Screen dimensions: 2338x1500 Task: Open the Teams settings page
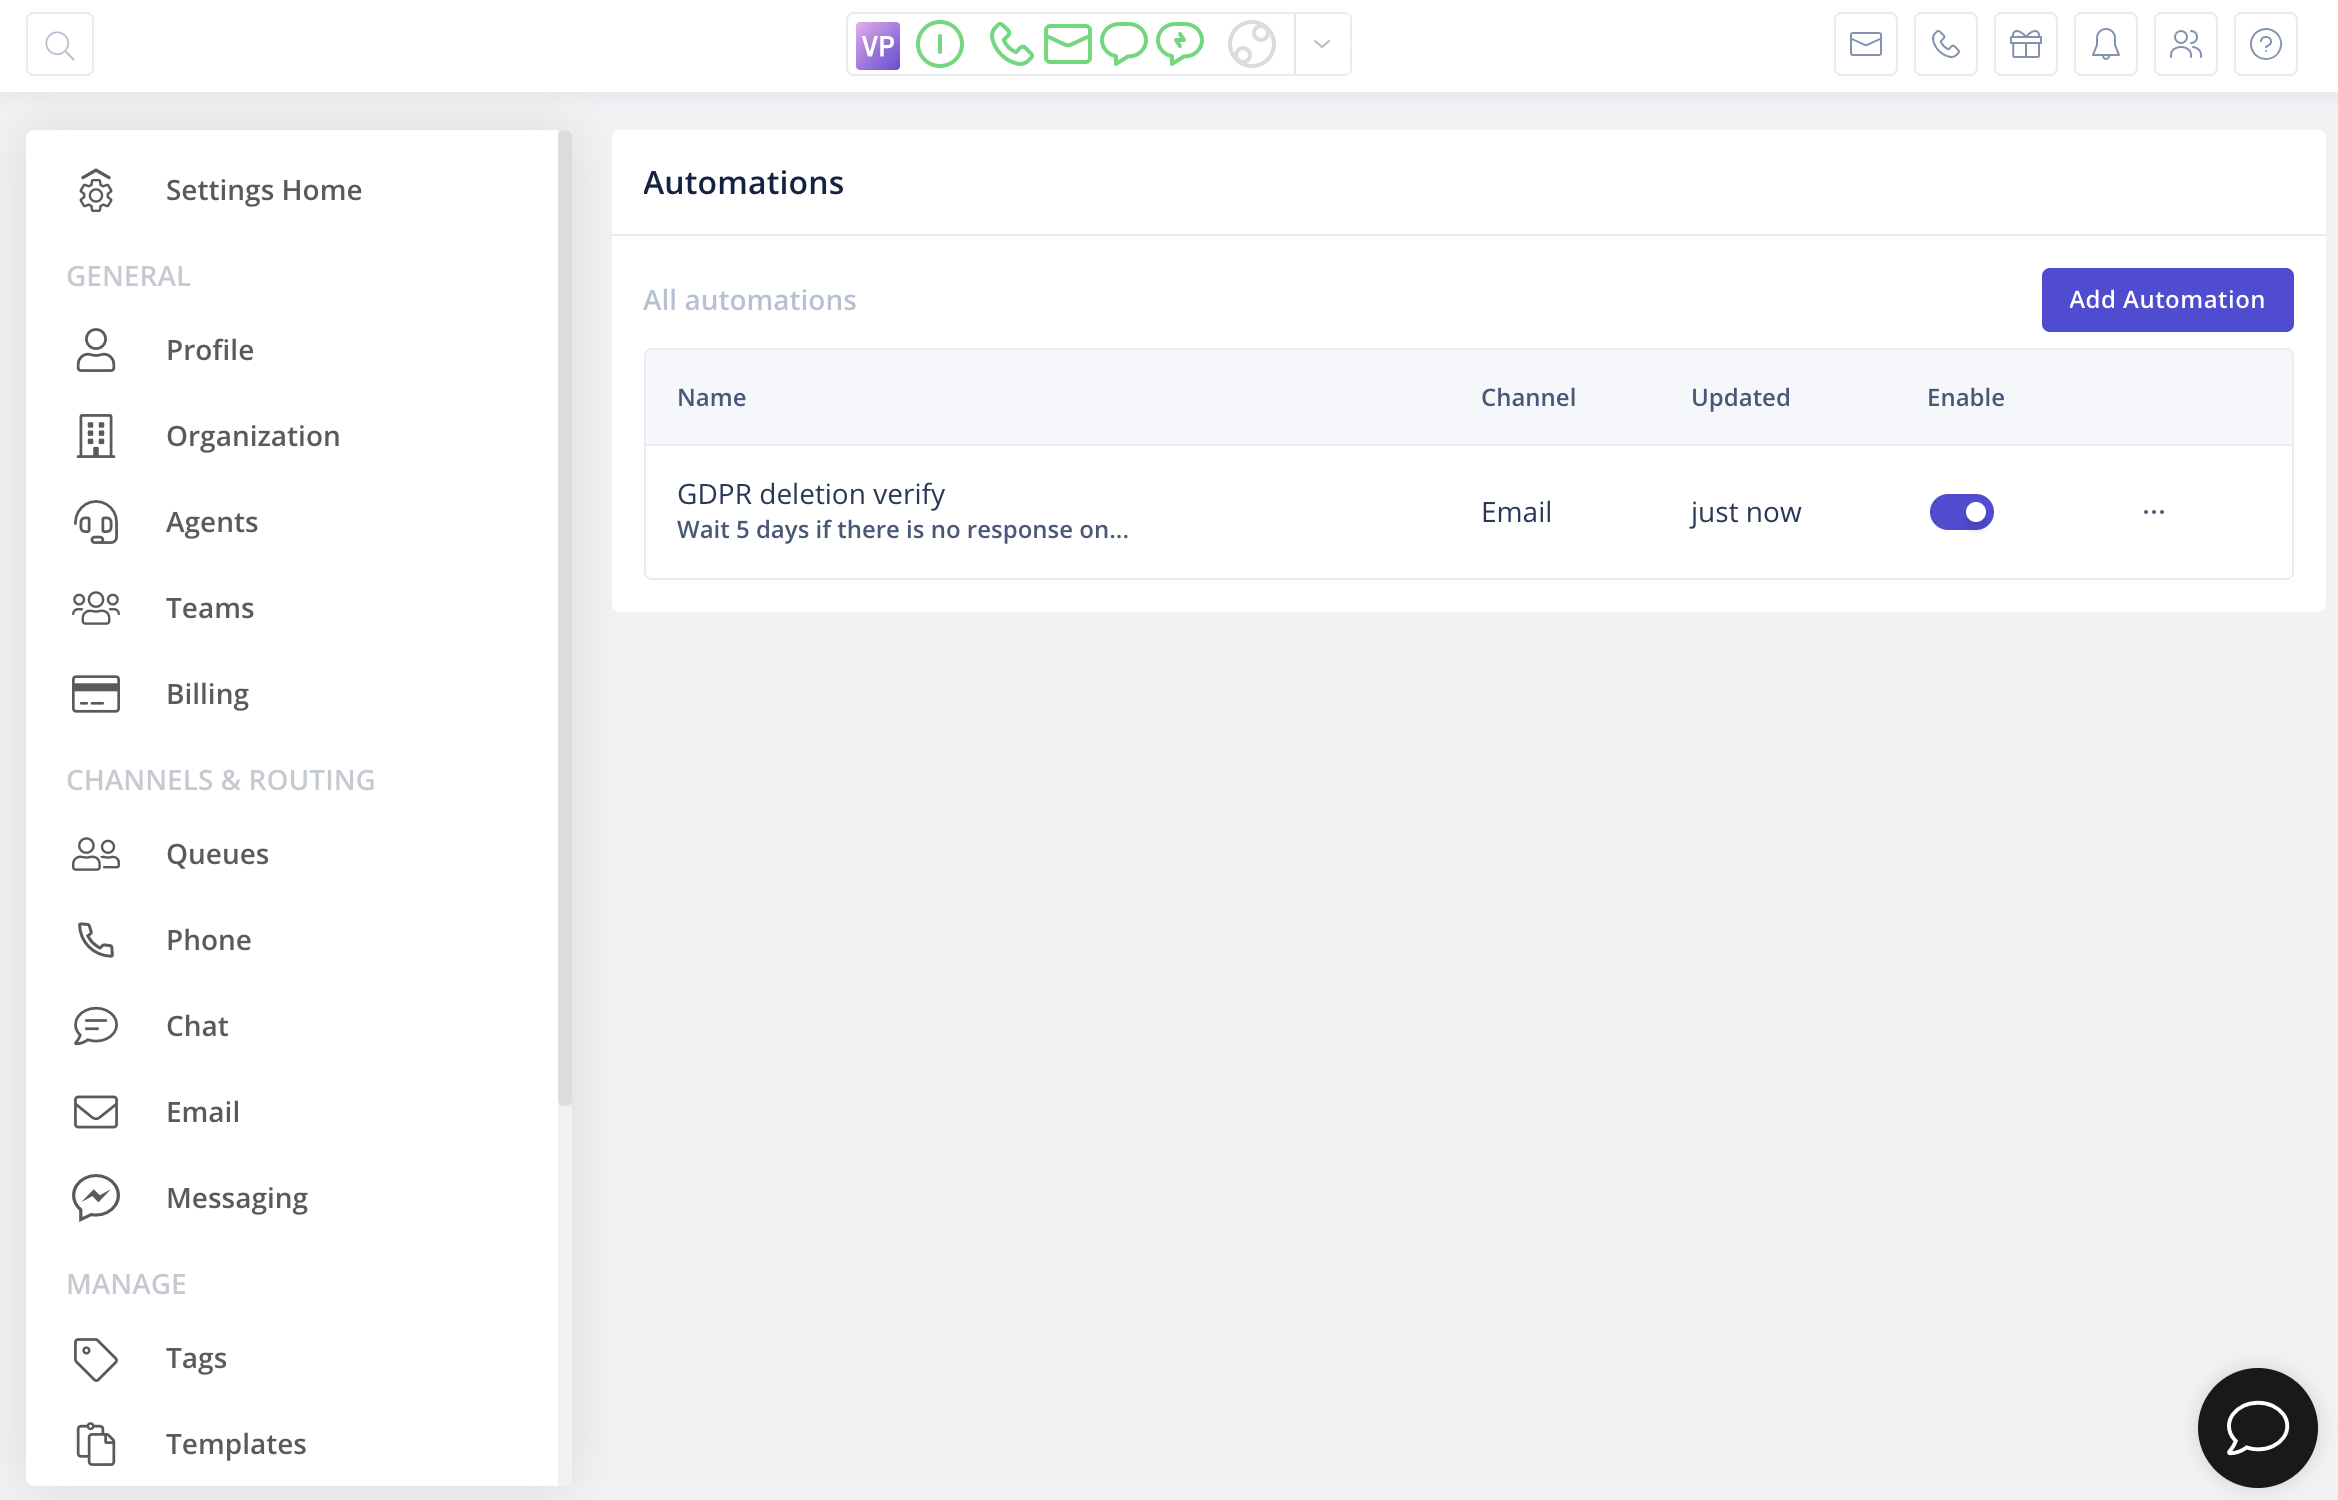[x=210, y=608]
